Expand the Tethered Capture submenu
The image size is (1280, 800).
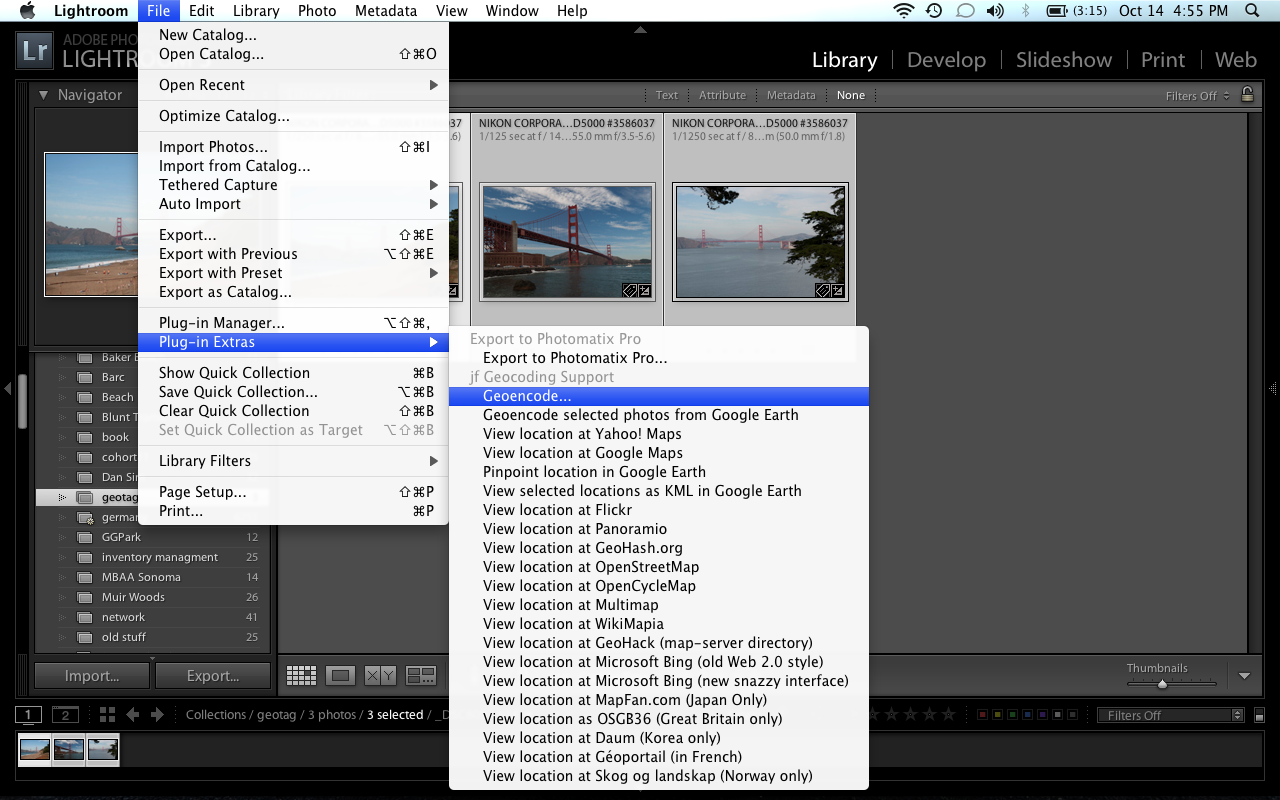pyautogui.click(x=293, y=185)
